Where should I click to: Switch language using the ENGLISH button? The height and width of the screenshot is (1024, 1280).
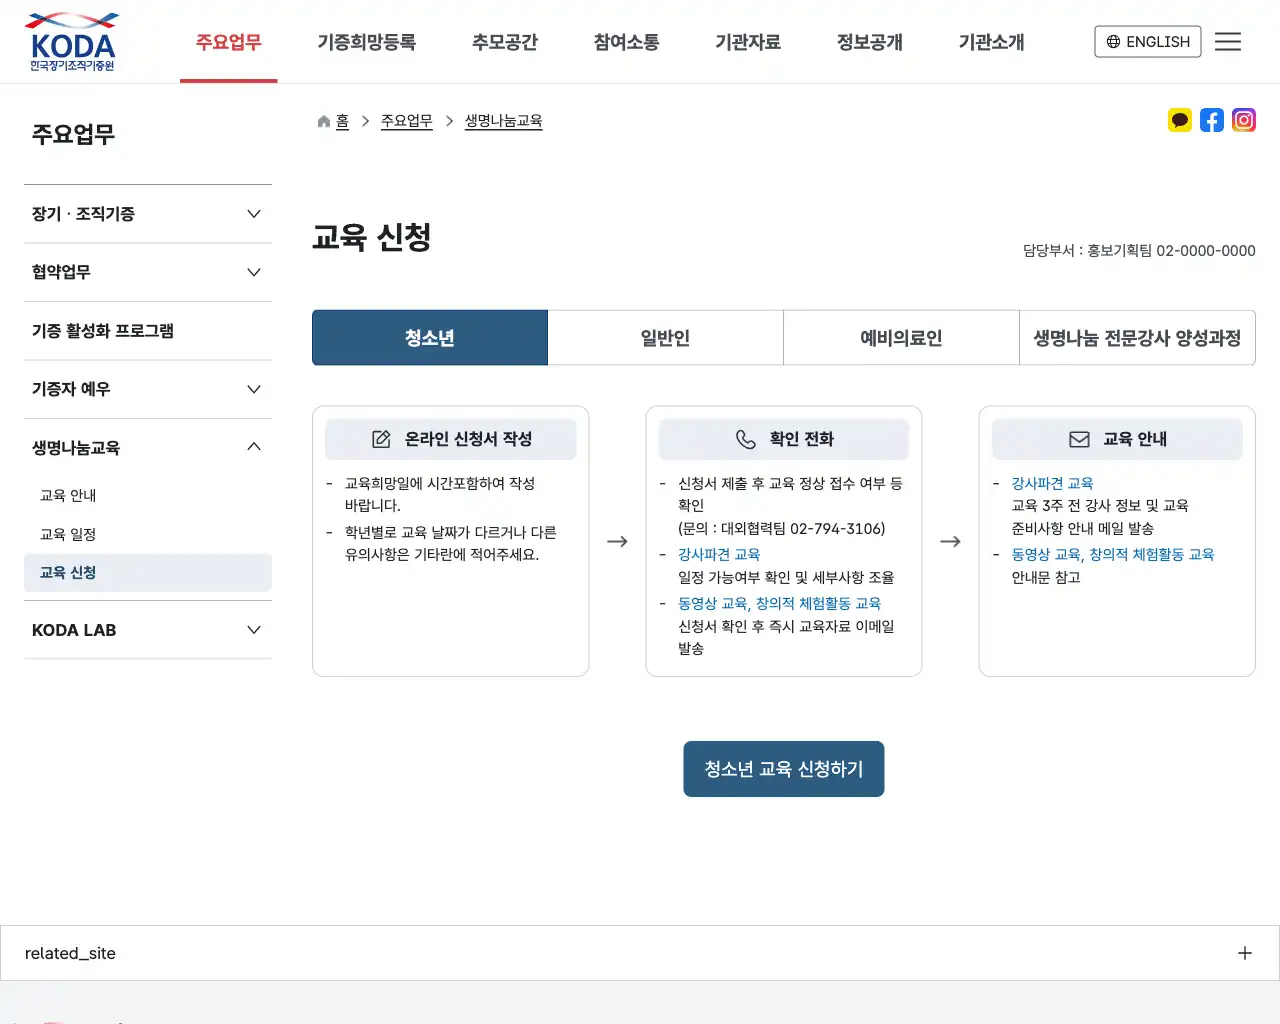pyautogui.click(x=1147, y=41)
